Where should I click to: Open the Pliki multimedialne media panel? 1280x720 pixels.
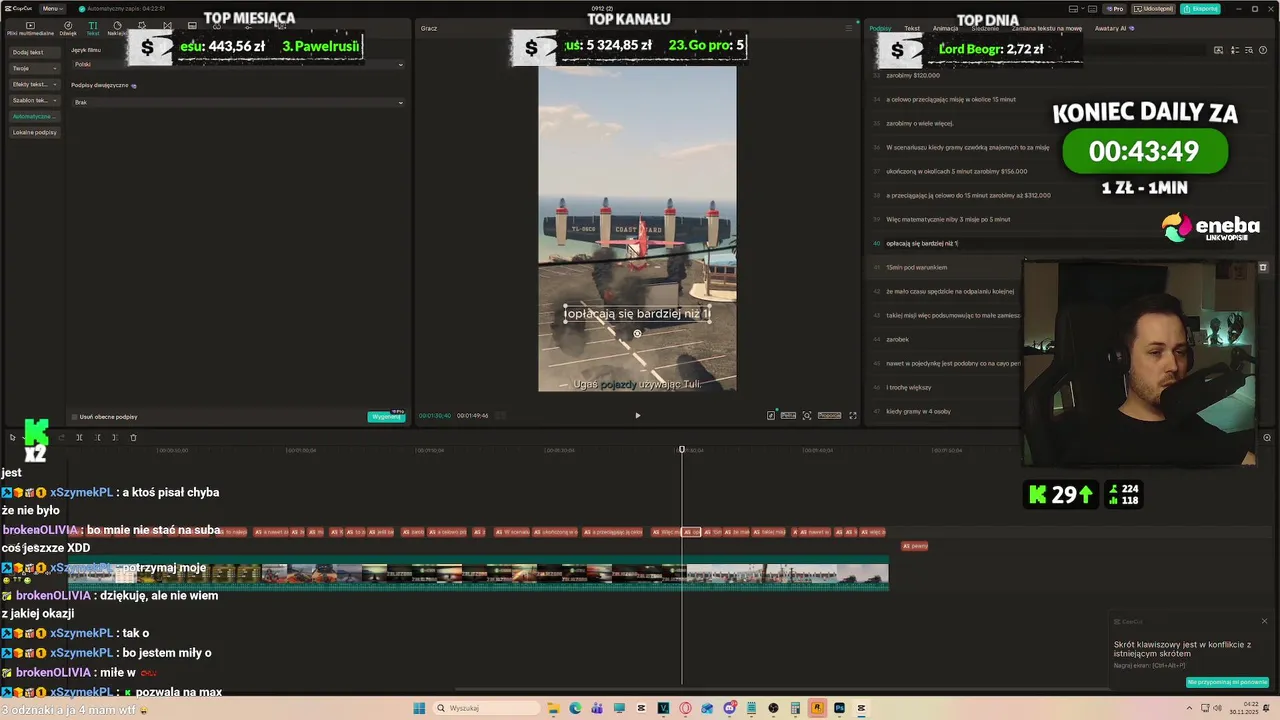point(30,28)
